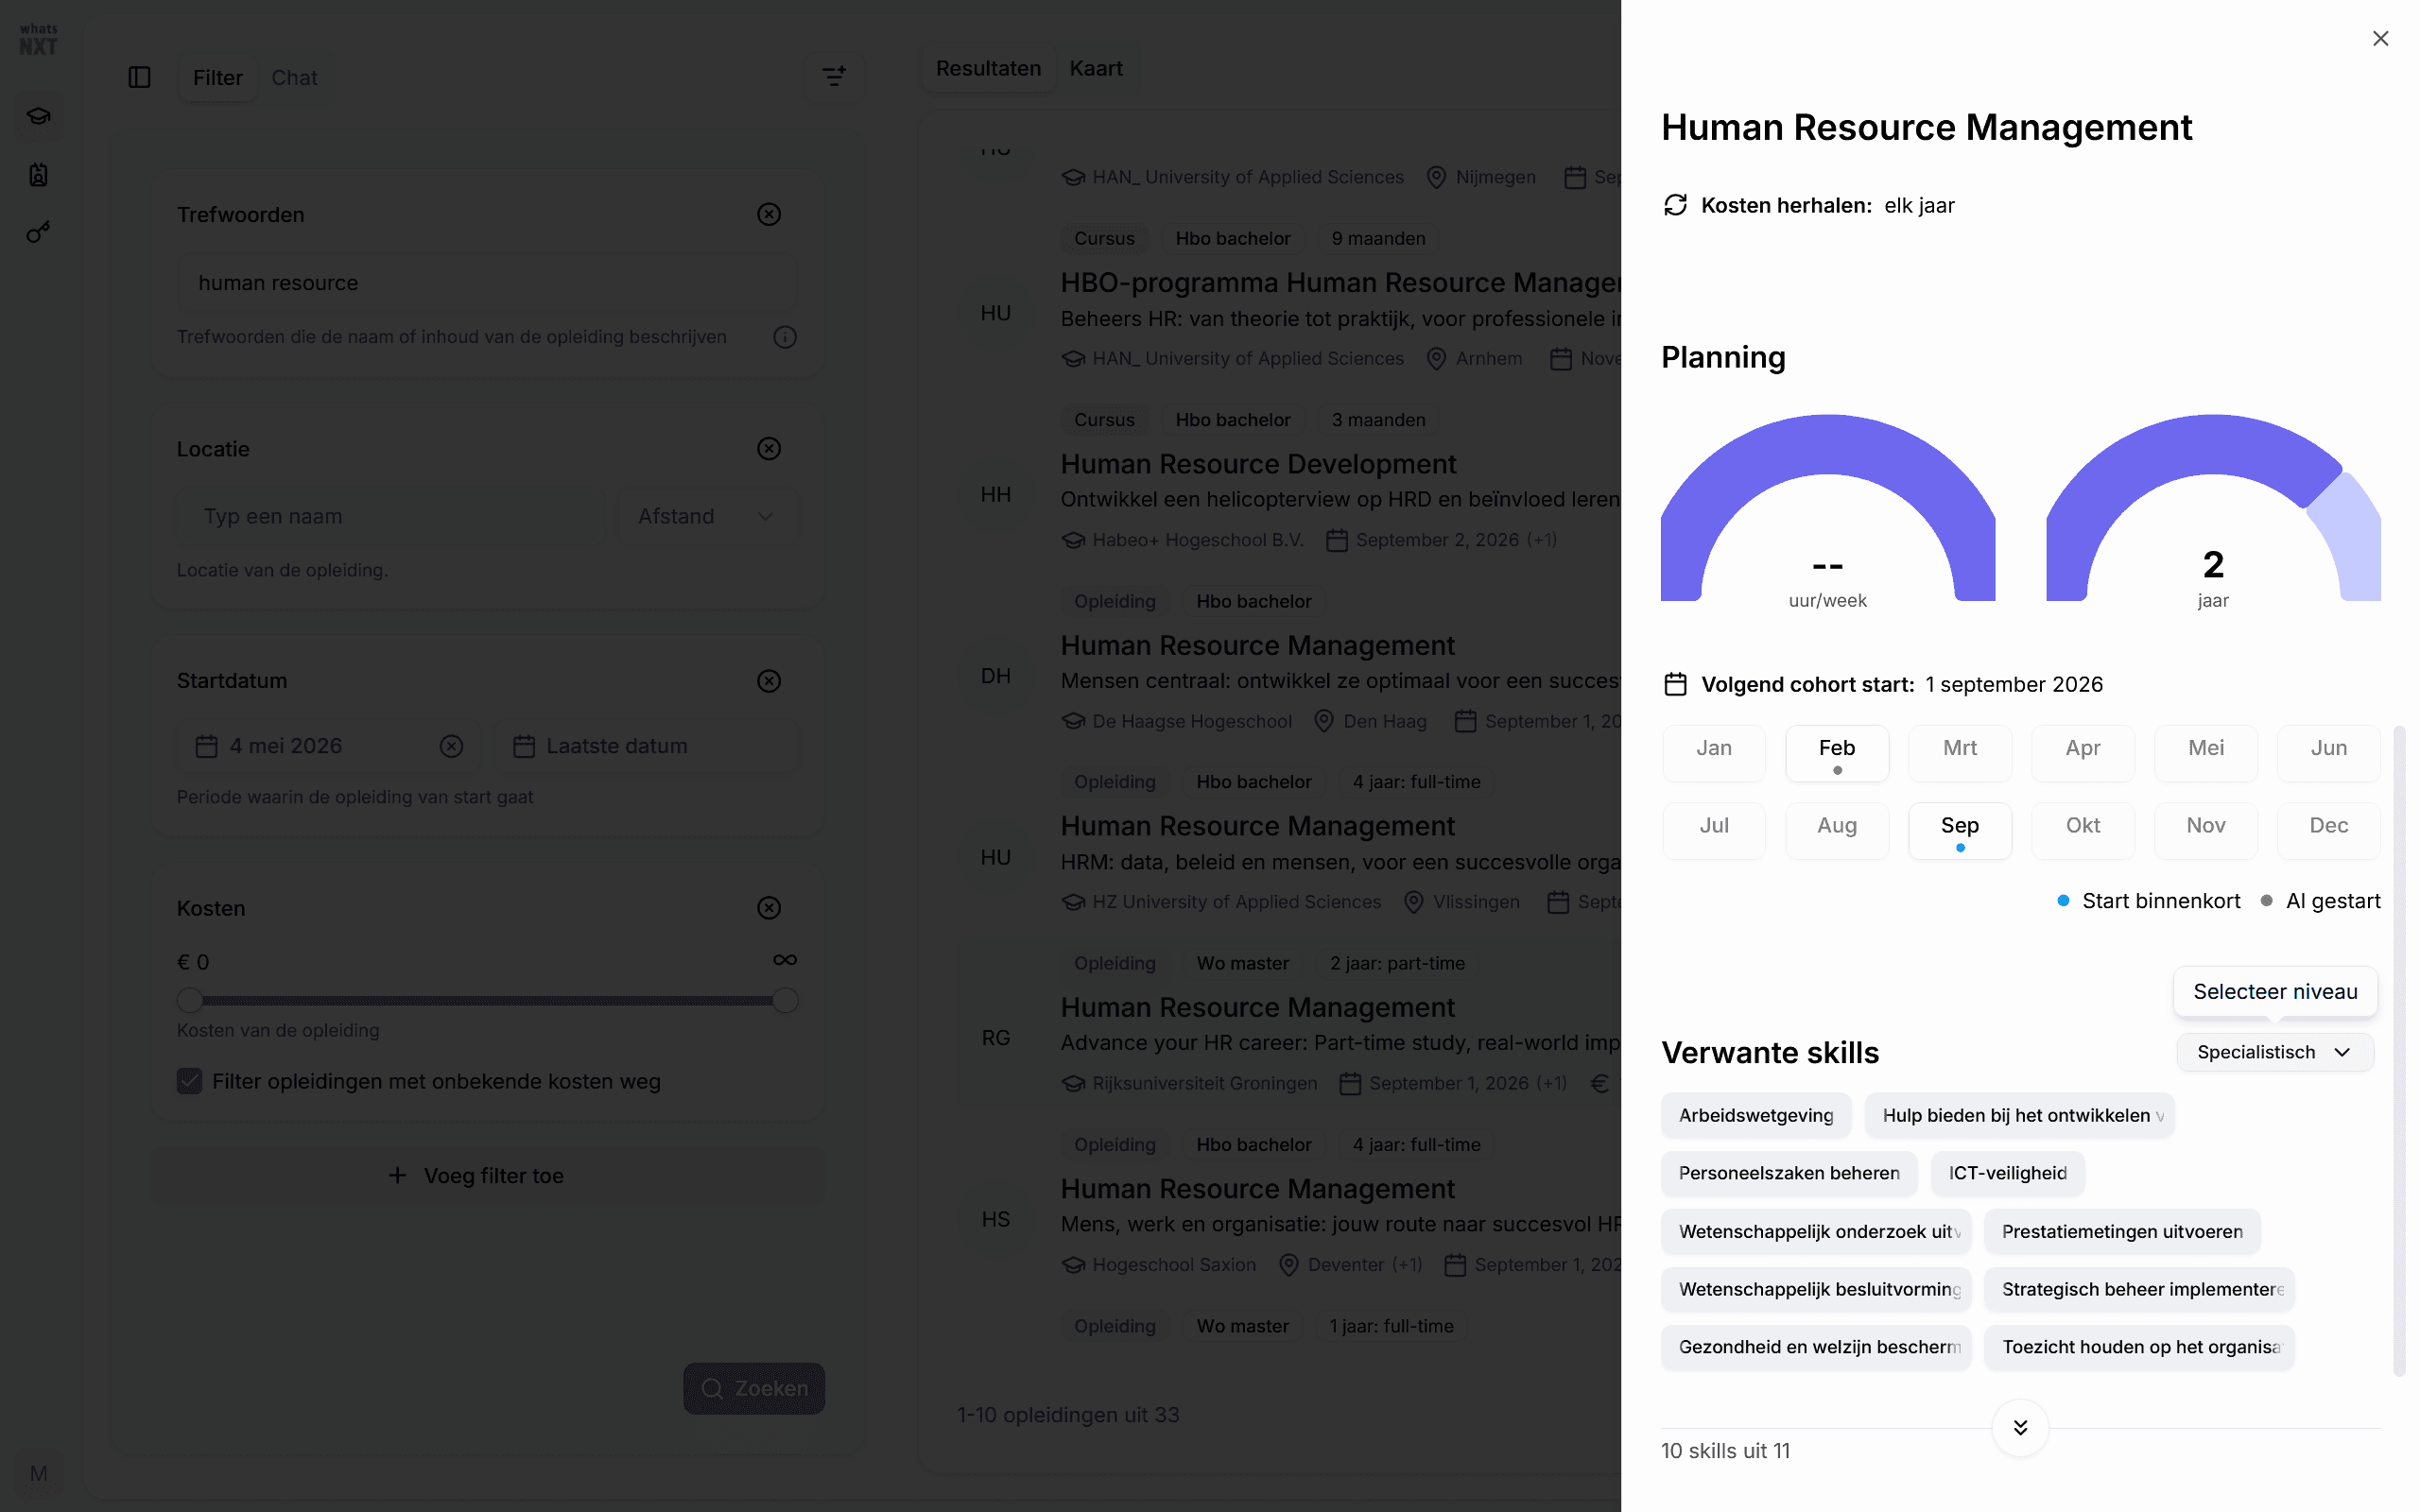Clear the Trefwoorden filter

click(768, 214)
